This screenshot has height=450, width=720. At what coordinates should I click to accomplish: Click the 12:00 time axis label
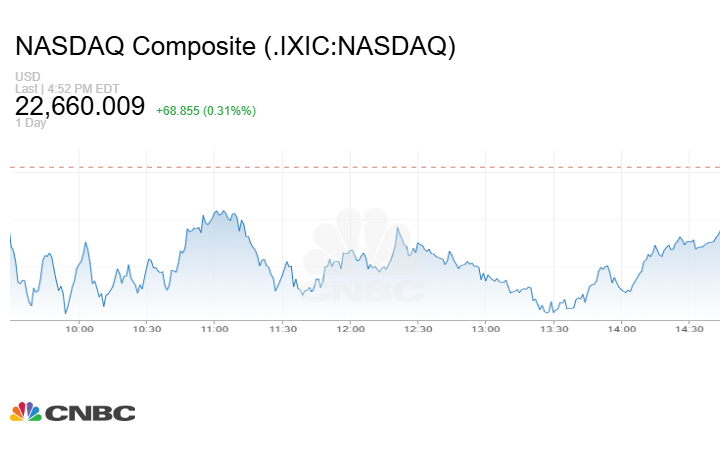click(350, 329)
